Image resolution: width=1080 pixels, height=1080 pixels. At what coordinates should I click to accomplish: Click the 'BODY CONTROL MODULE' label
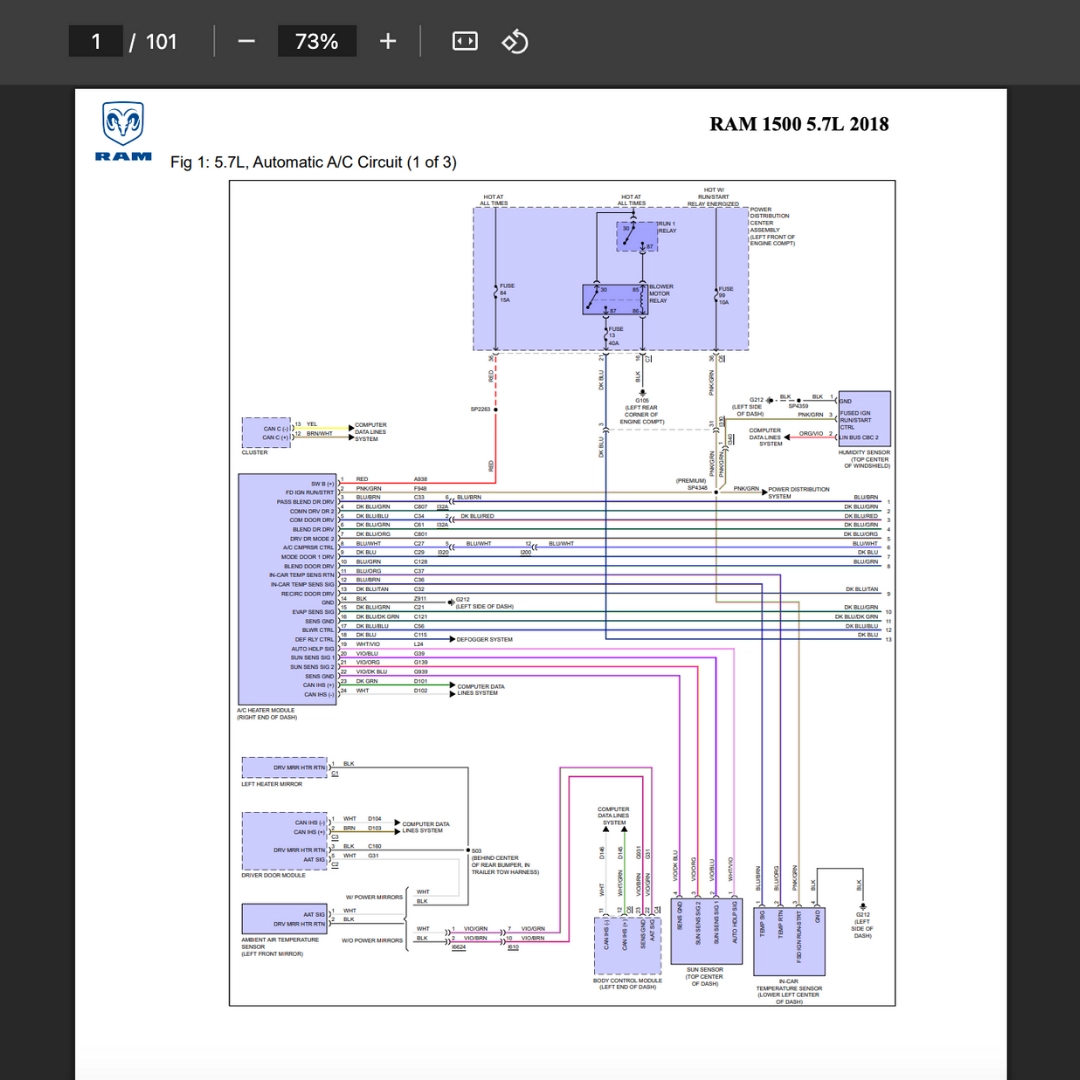click(627, 984)
